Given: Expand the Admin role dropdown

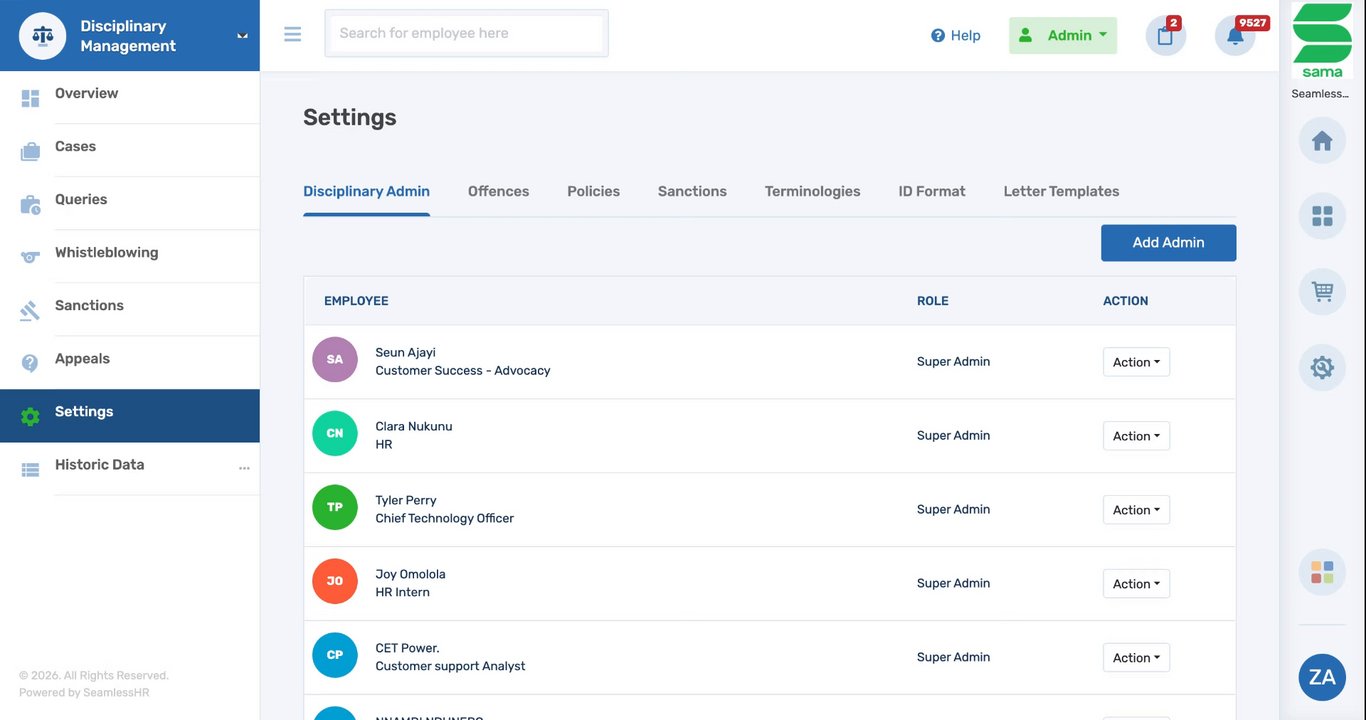Looking at the screenshot, I should click(1063, 36).
